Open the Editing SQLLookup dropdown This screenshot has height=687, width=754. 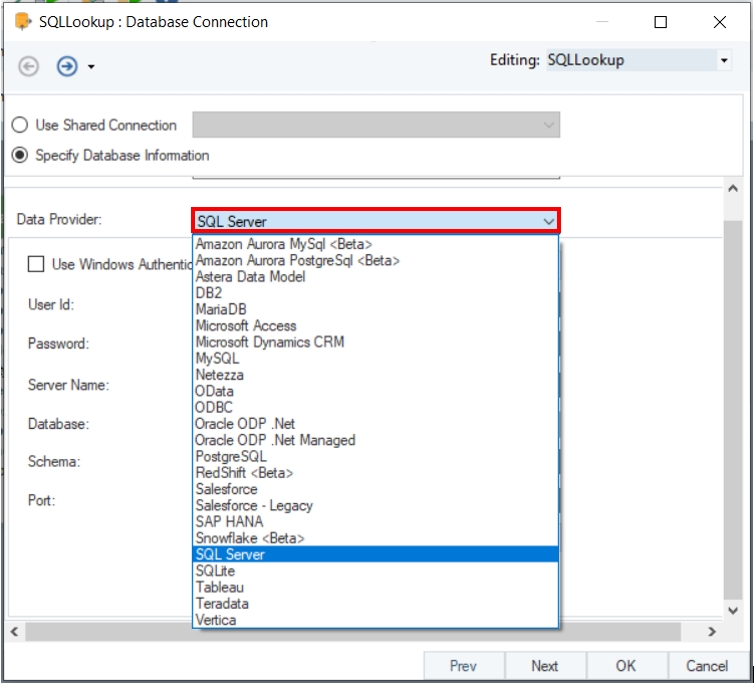pos(724,61)
